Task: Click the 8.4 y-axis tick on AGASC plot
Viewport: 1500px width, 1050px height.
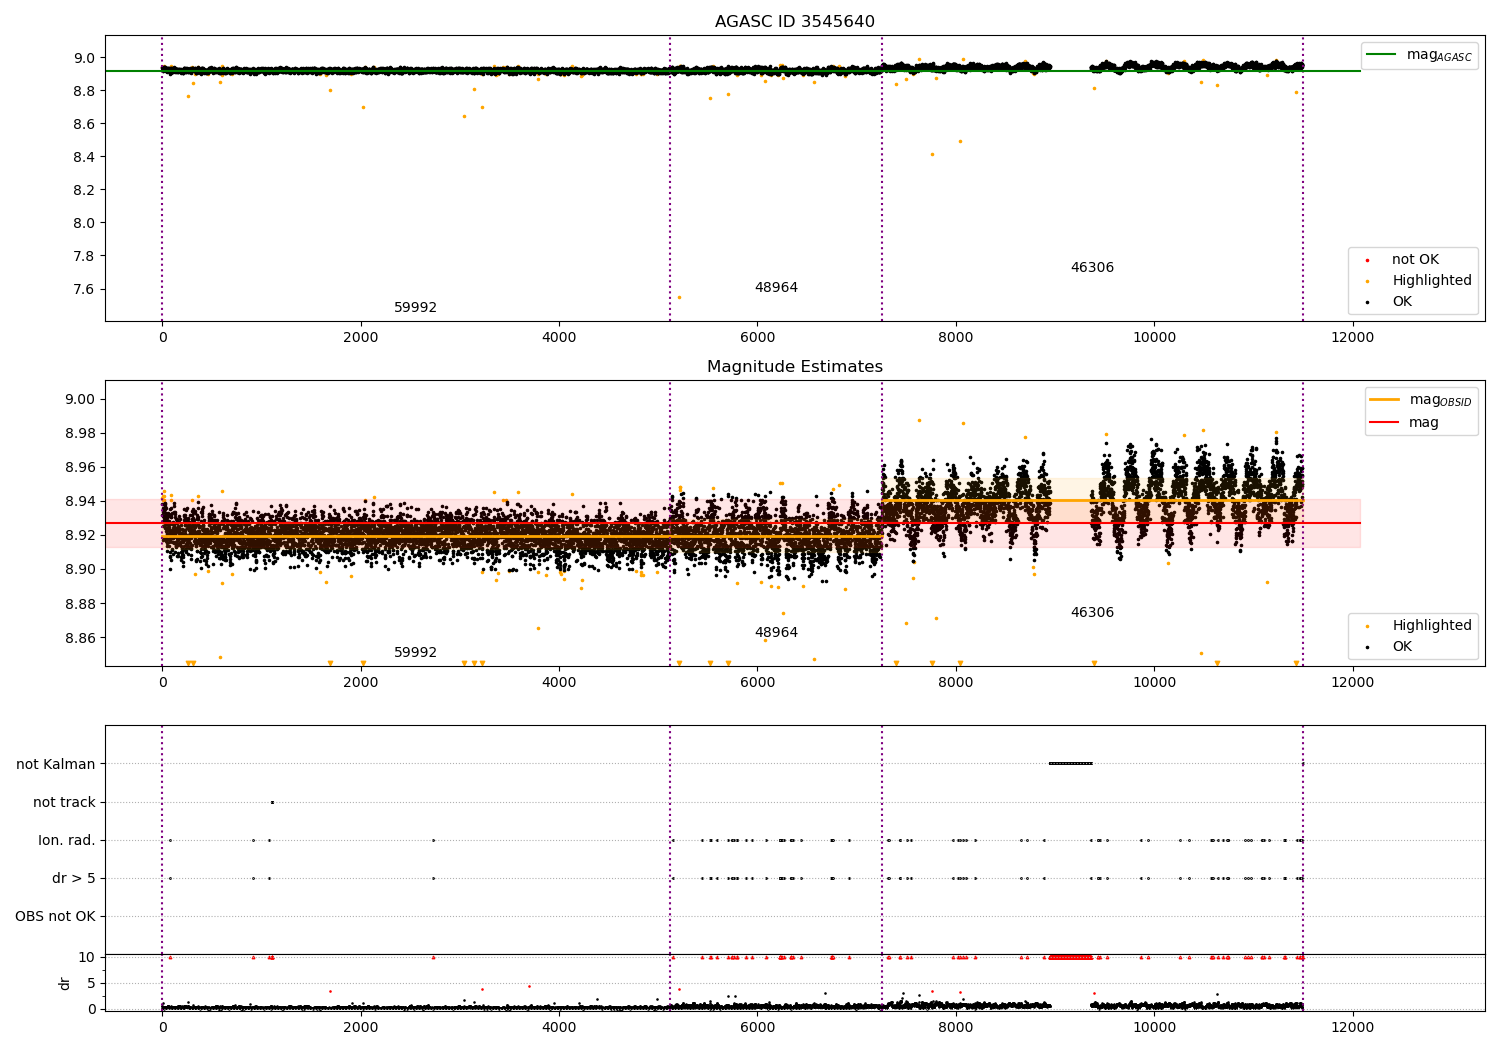Action: pyautogui.click(x=84, y=157)
